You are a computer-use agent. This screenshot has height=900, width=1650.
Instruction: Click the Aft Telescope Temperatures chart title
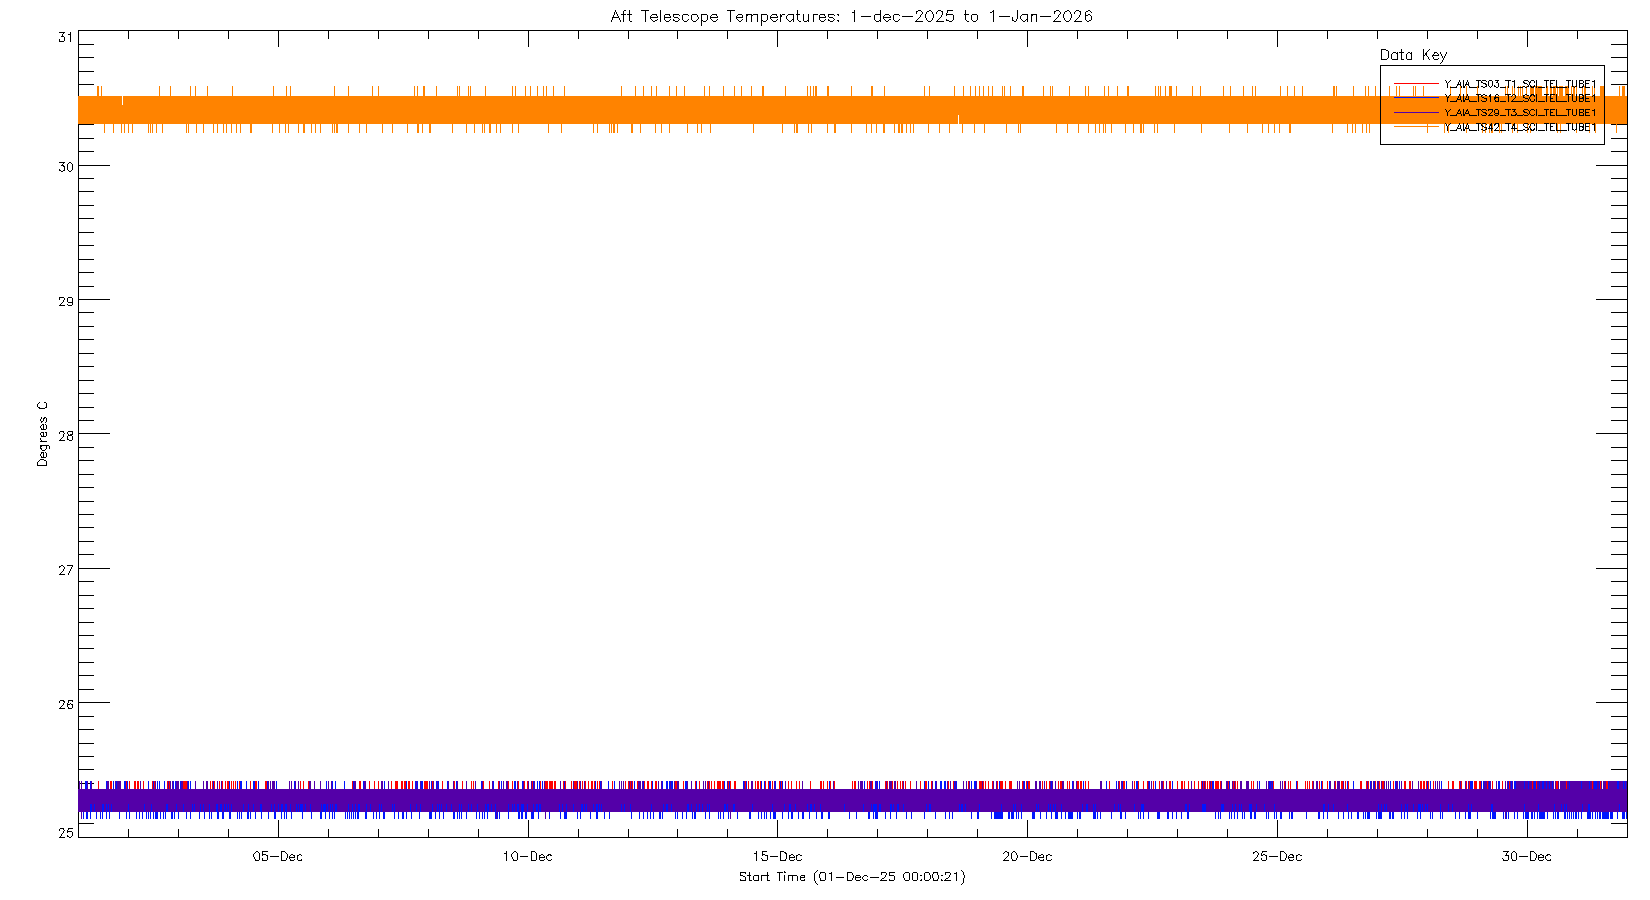coord(851,16)
